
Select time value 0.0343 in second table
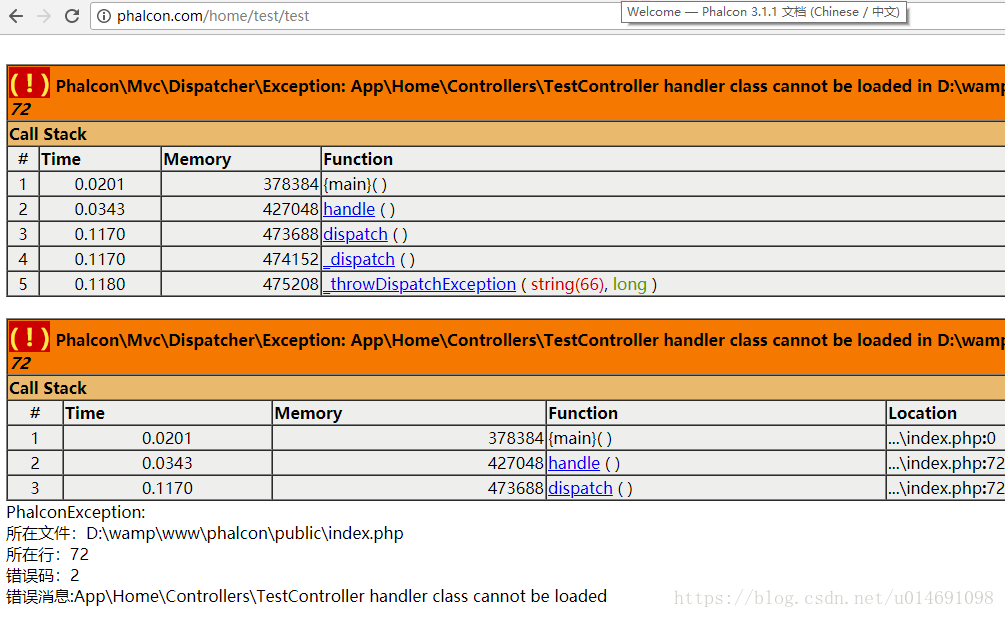point(167,463)
